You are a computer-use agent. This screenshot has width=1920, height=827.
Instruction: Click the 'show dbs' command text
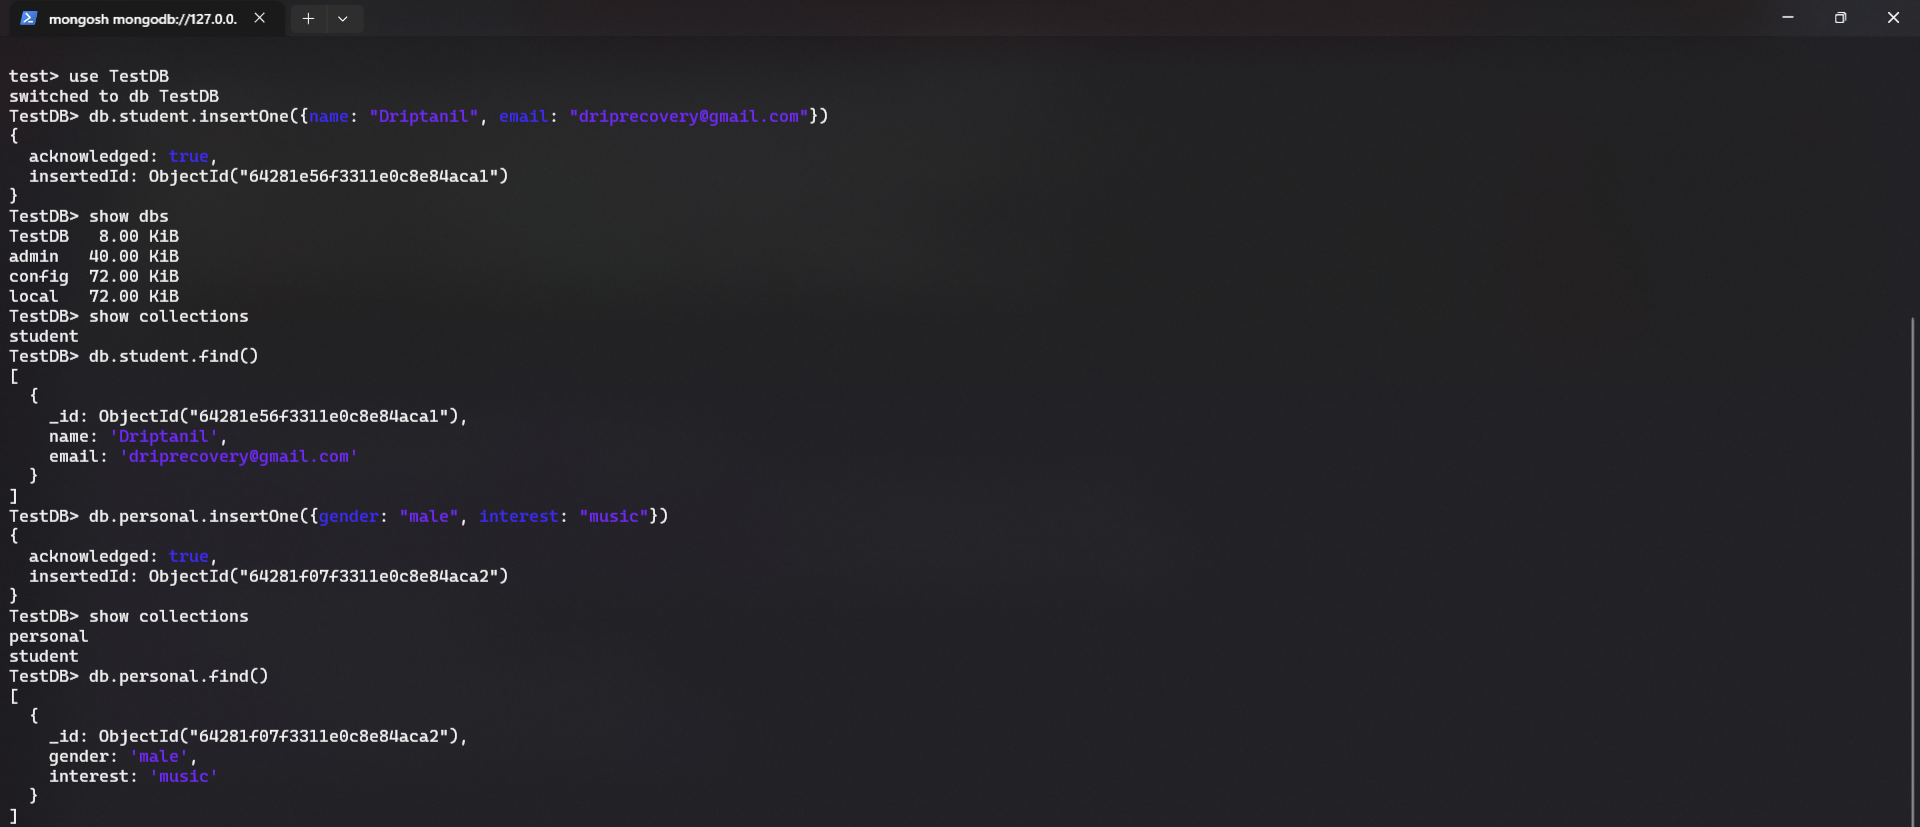128,216
